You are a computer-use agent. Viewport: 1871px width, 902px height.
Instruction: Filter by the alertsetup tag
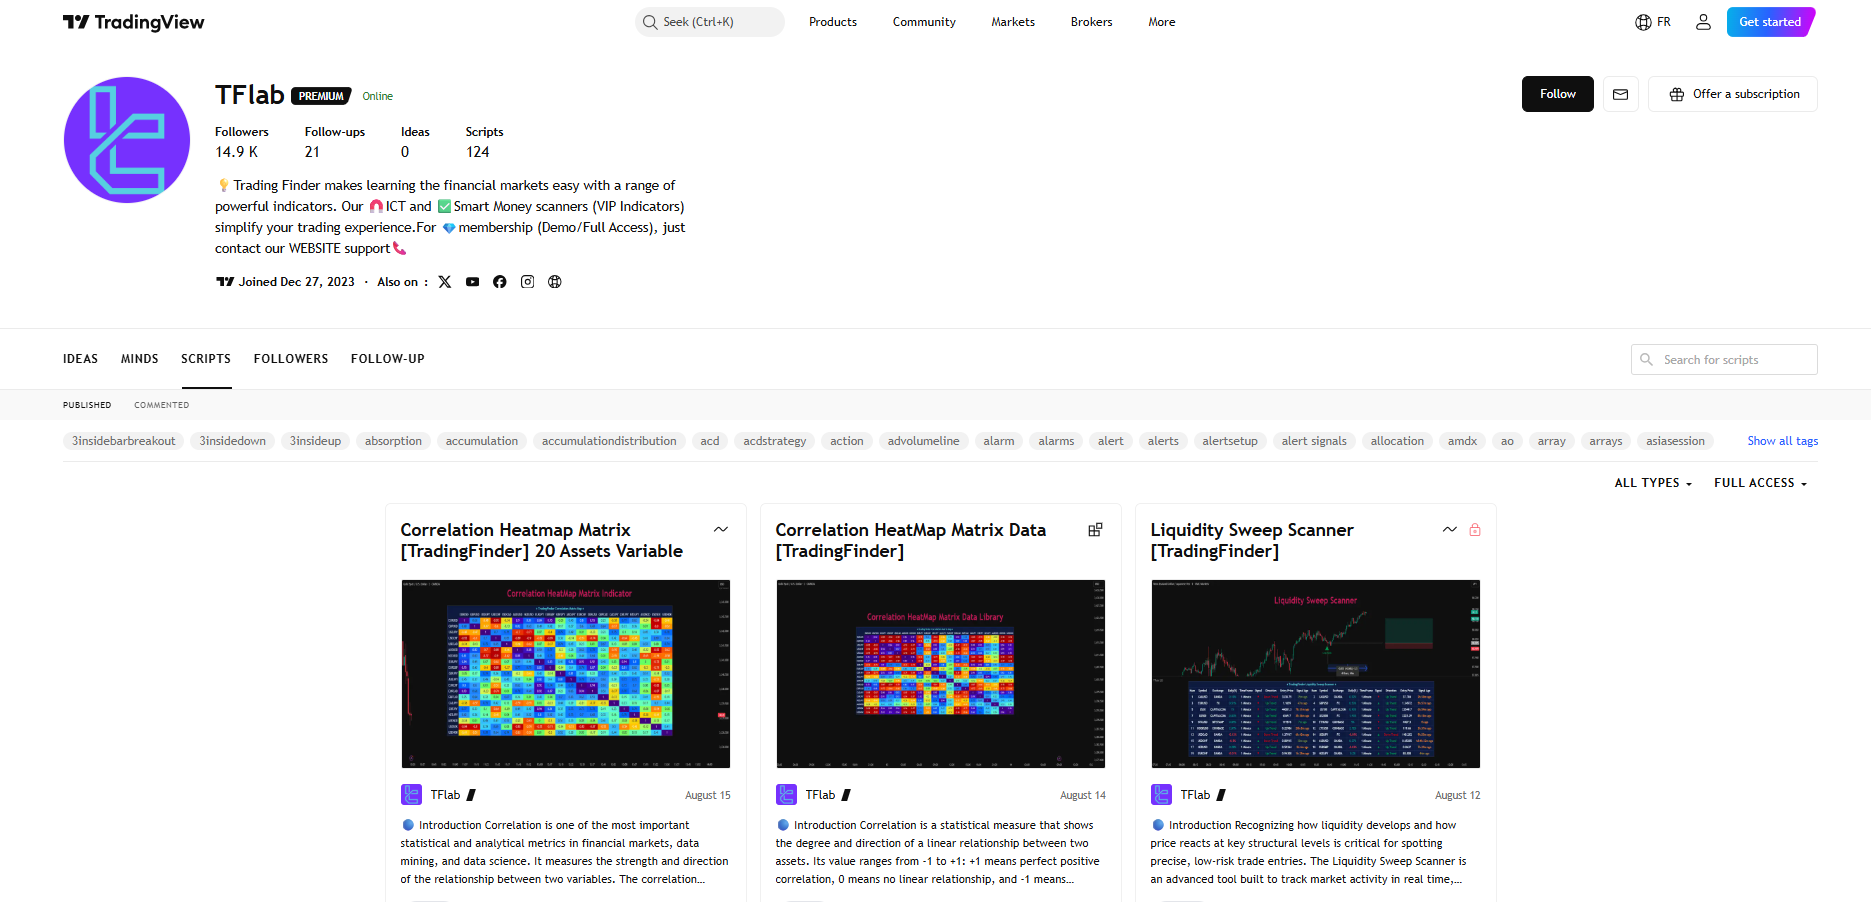coord(1230,441)
